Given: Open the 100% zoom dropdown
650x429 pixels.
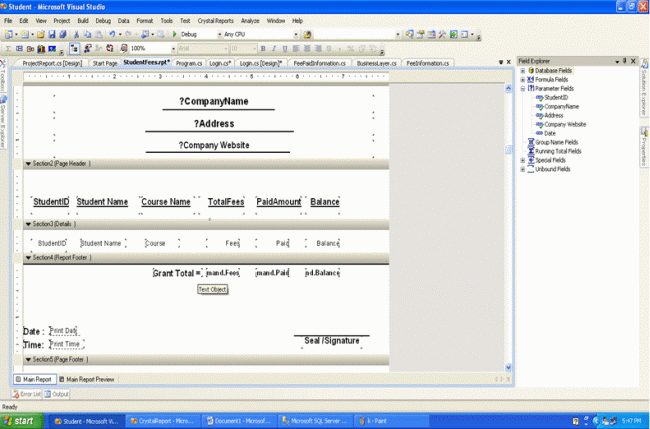Looking at the screenshot, I should tap(173, 49).
